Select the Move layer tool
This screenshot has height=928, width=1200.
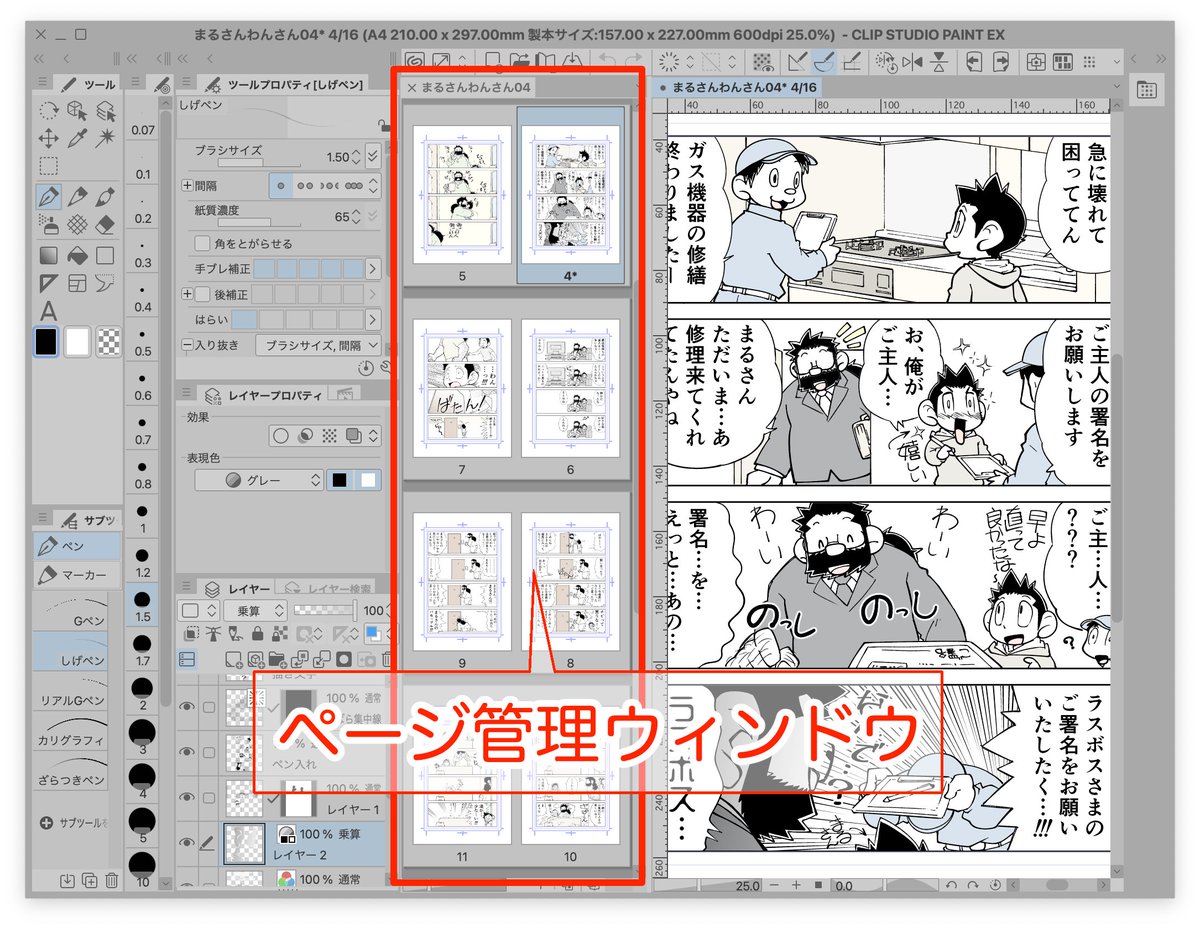(49, 139)
